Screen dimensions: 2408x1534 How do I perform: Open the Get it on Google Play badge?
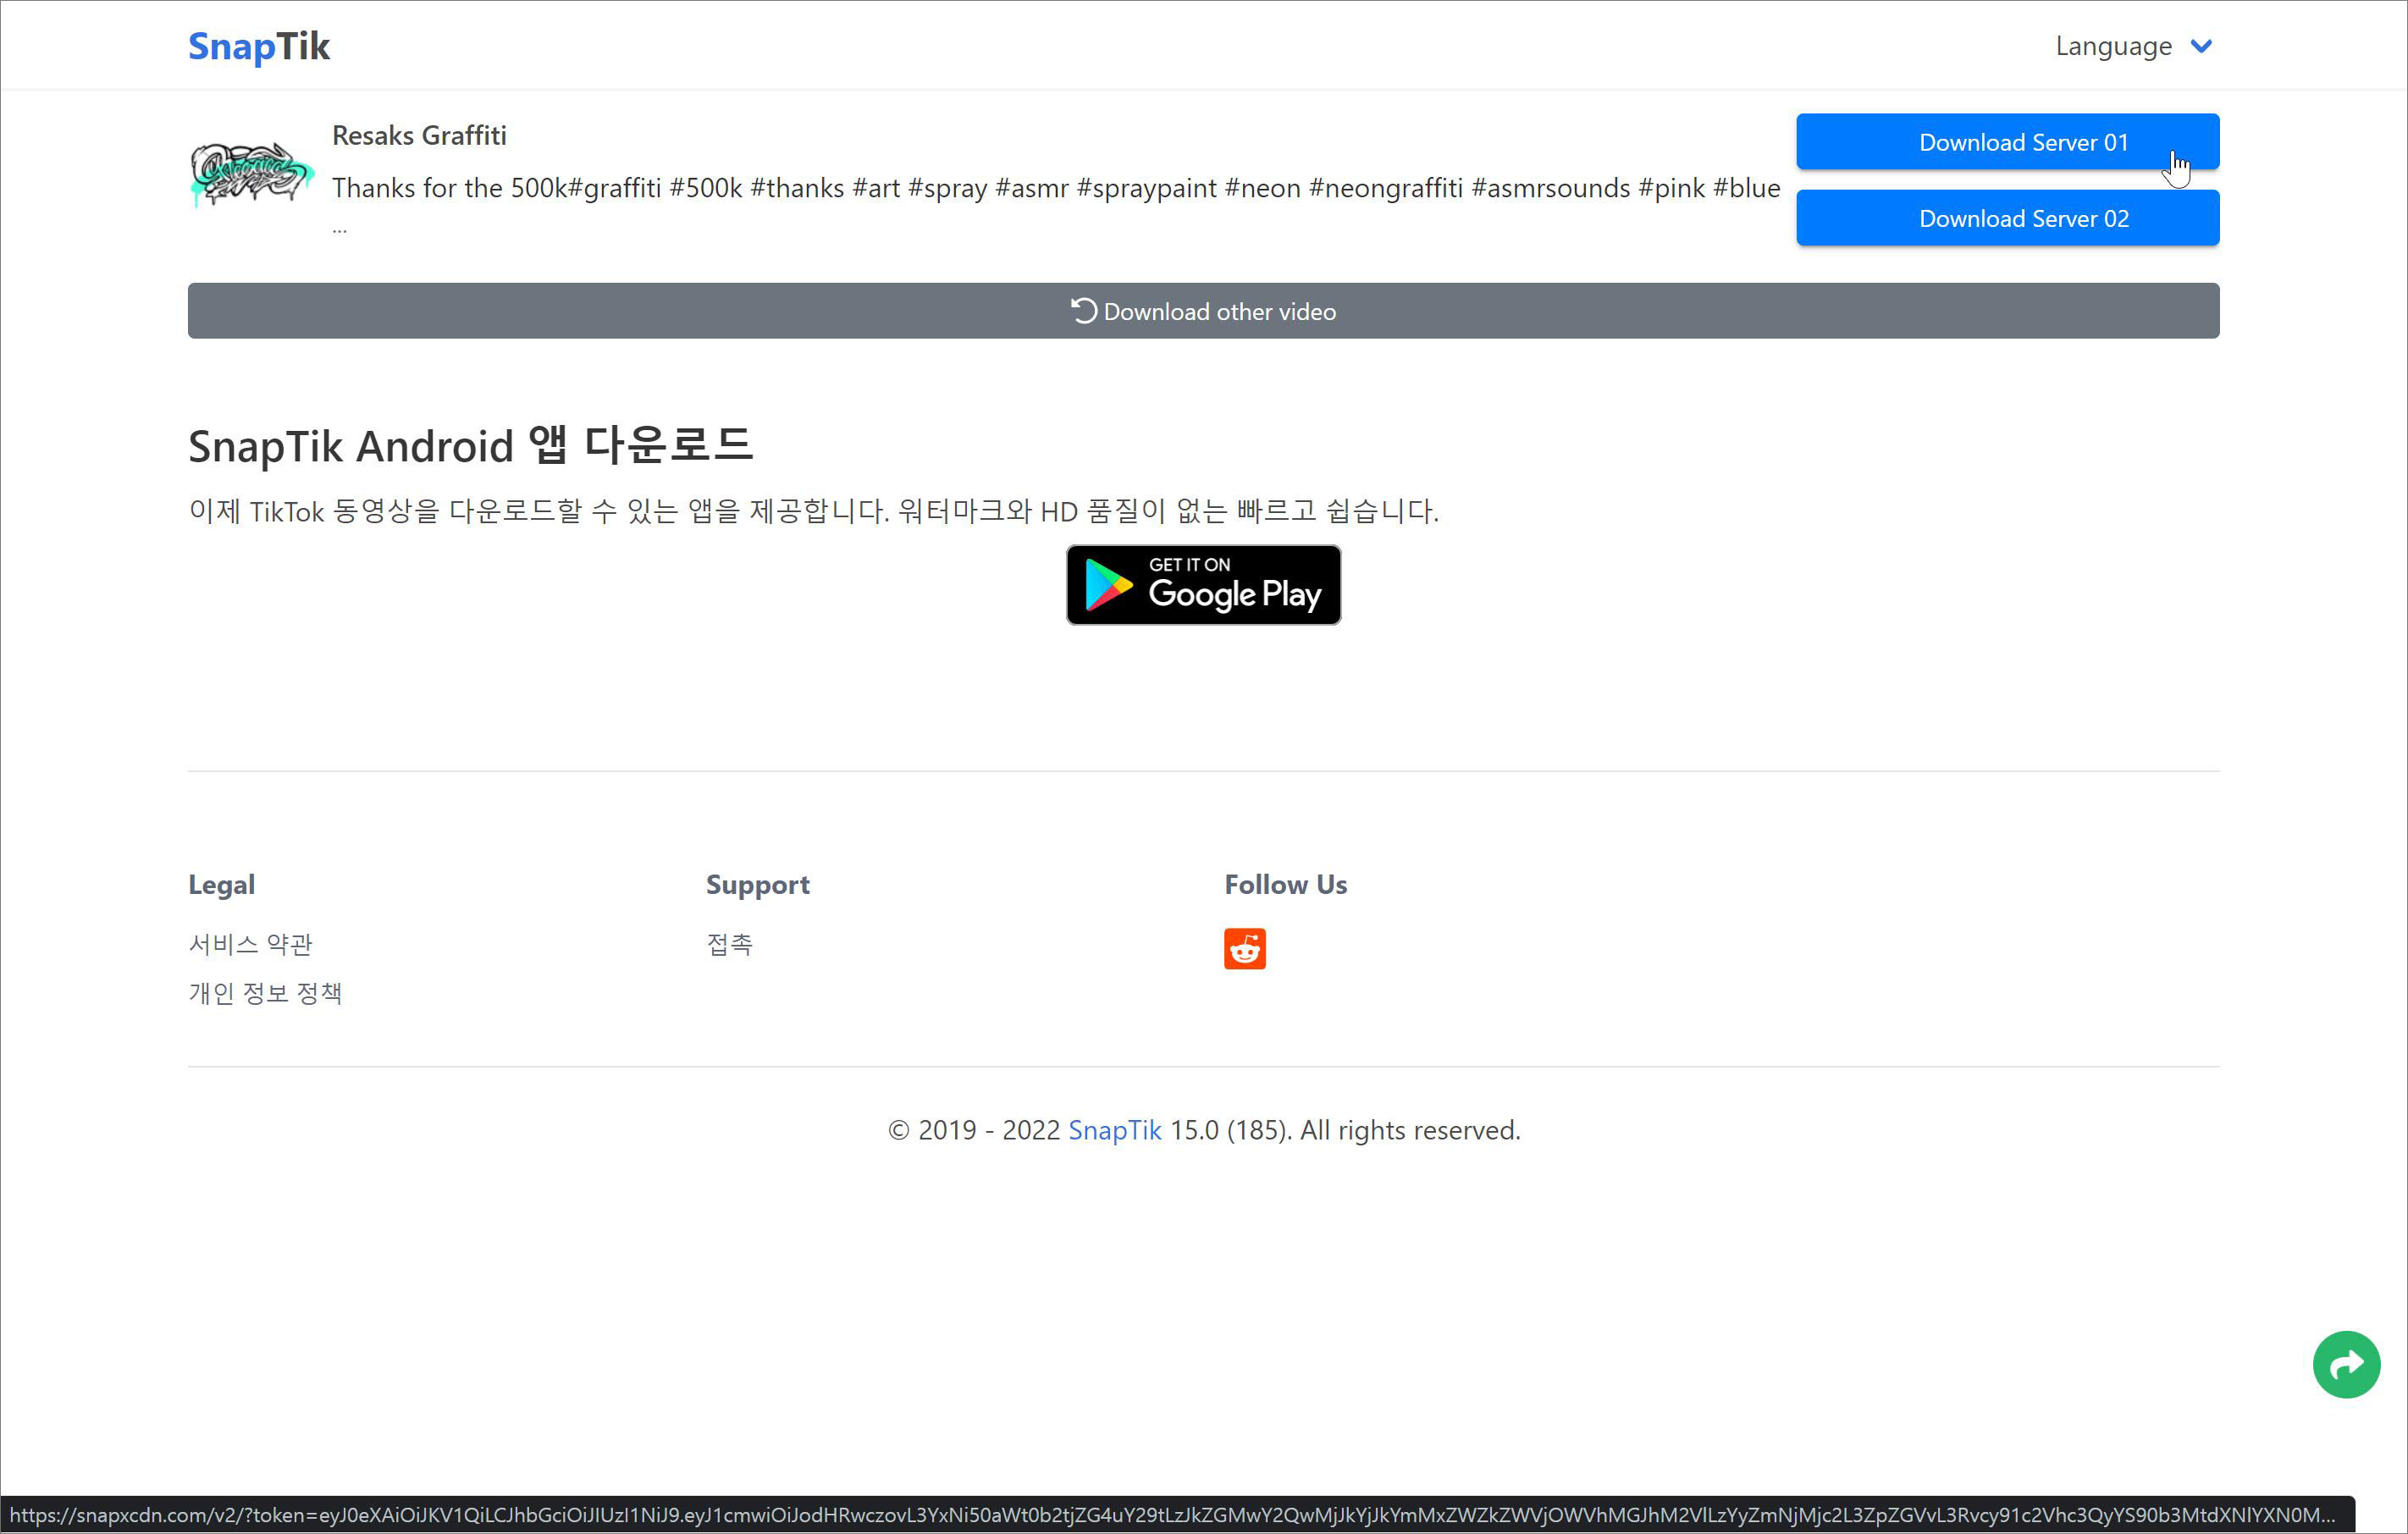coord(1203,585)
